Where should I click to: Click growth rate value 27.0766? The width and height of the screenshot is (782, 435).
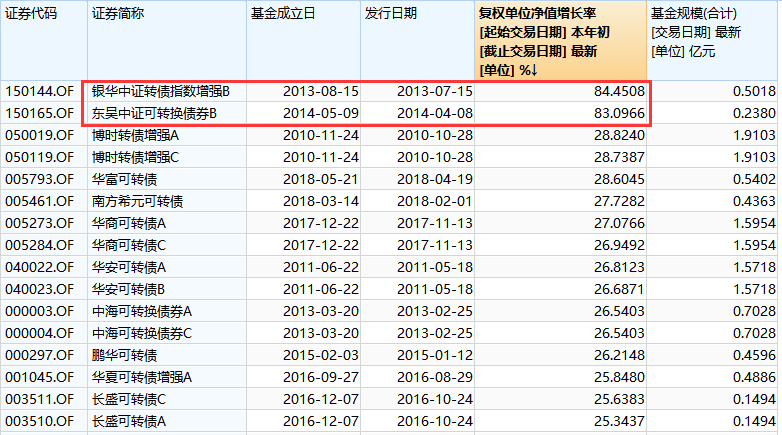coord(619,223)
